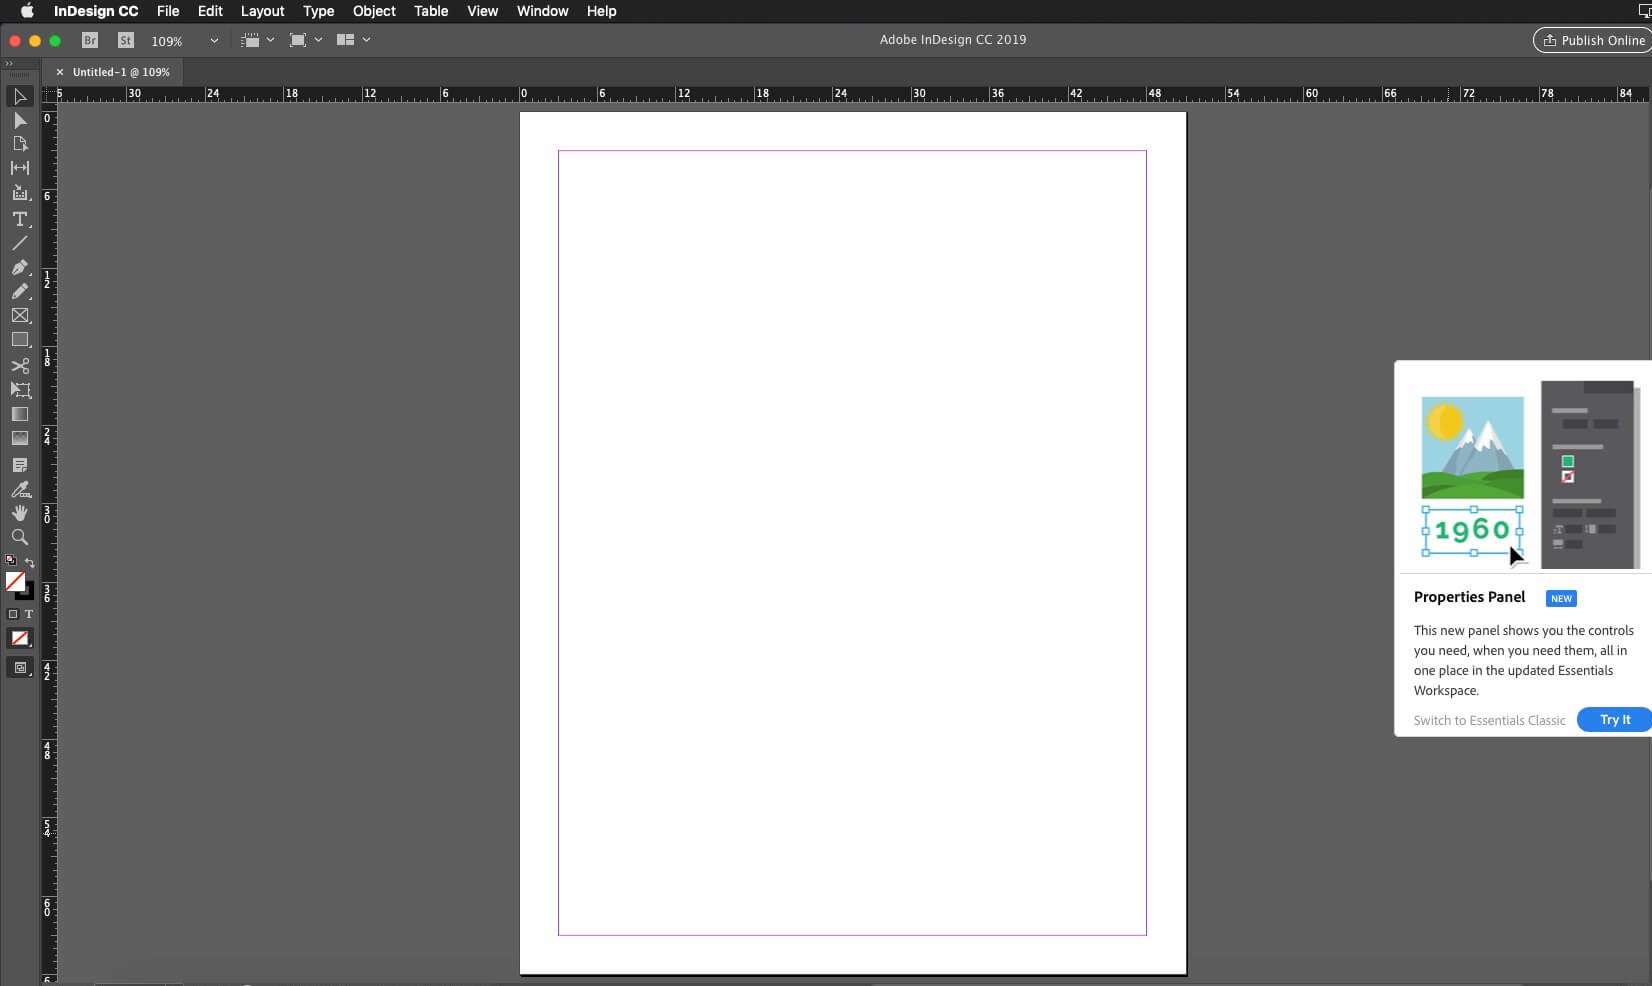Click the Properties Panel heading text
The height and width of the screenshot is (986, 1652).
(x=1469, y=597)
